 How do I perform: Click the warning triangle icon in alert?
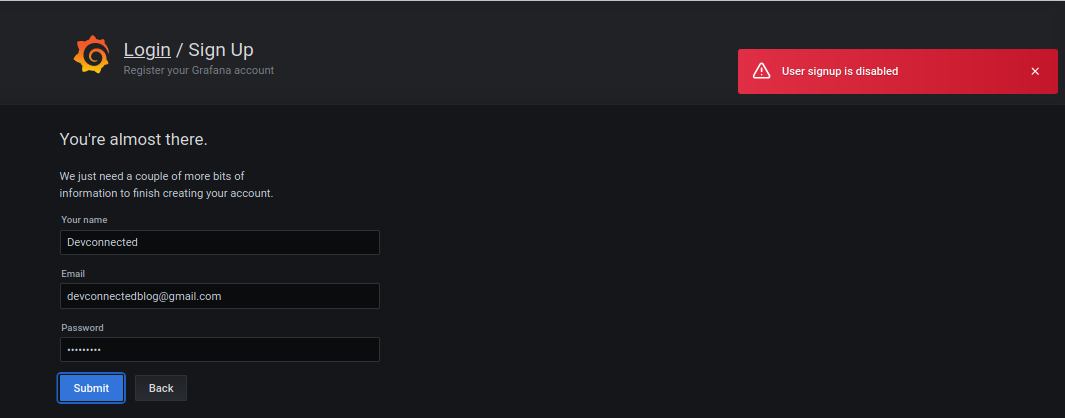point(761,71)
